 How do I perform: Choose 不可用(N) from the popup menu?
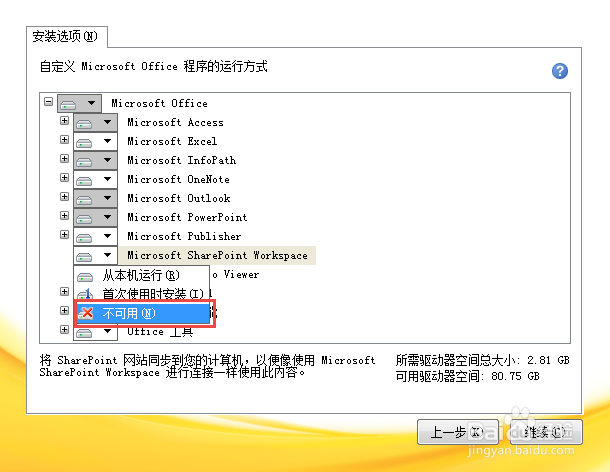143,313
